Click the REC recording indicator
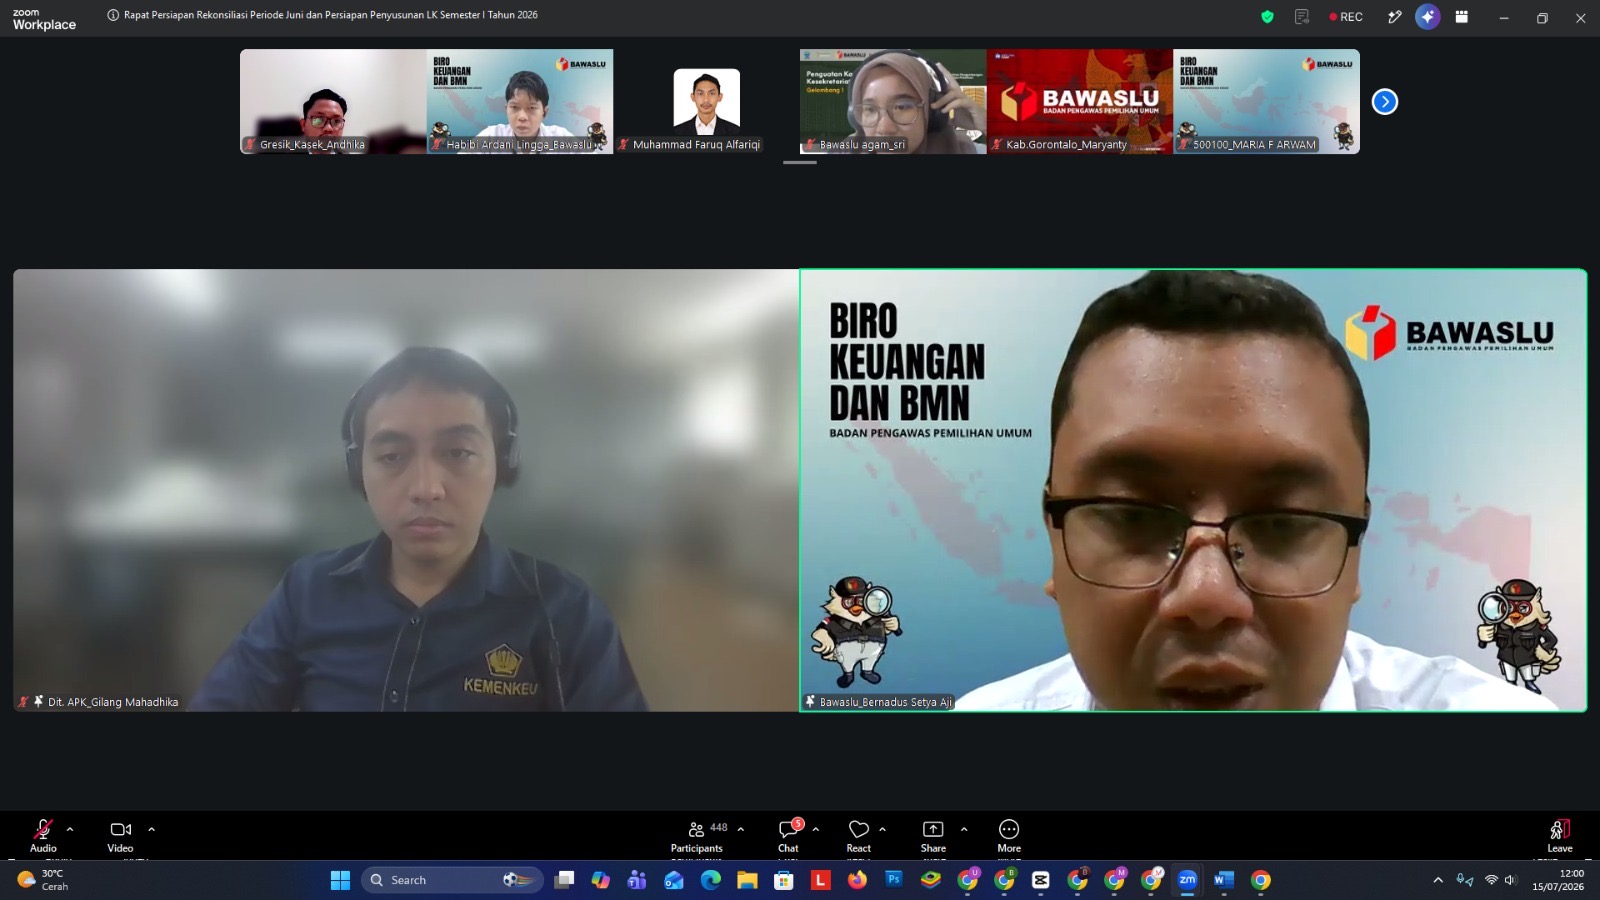The width and height of the screenshot is (1600, 900). tap(1346, 17)
